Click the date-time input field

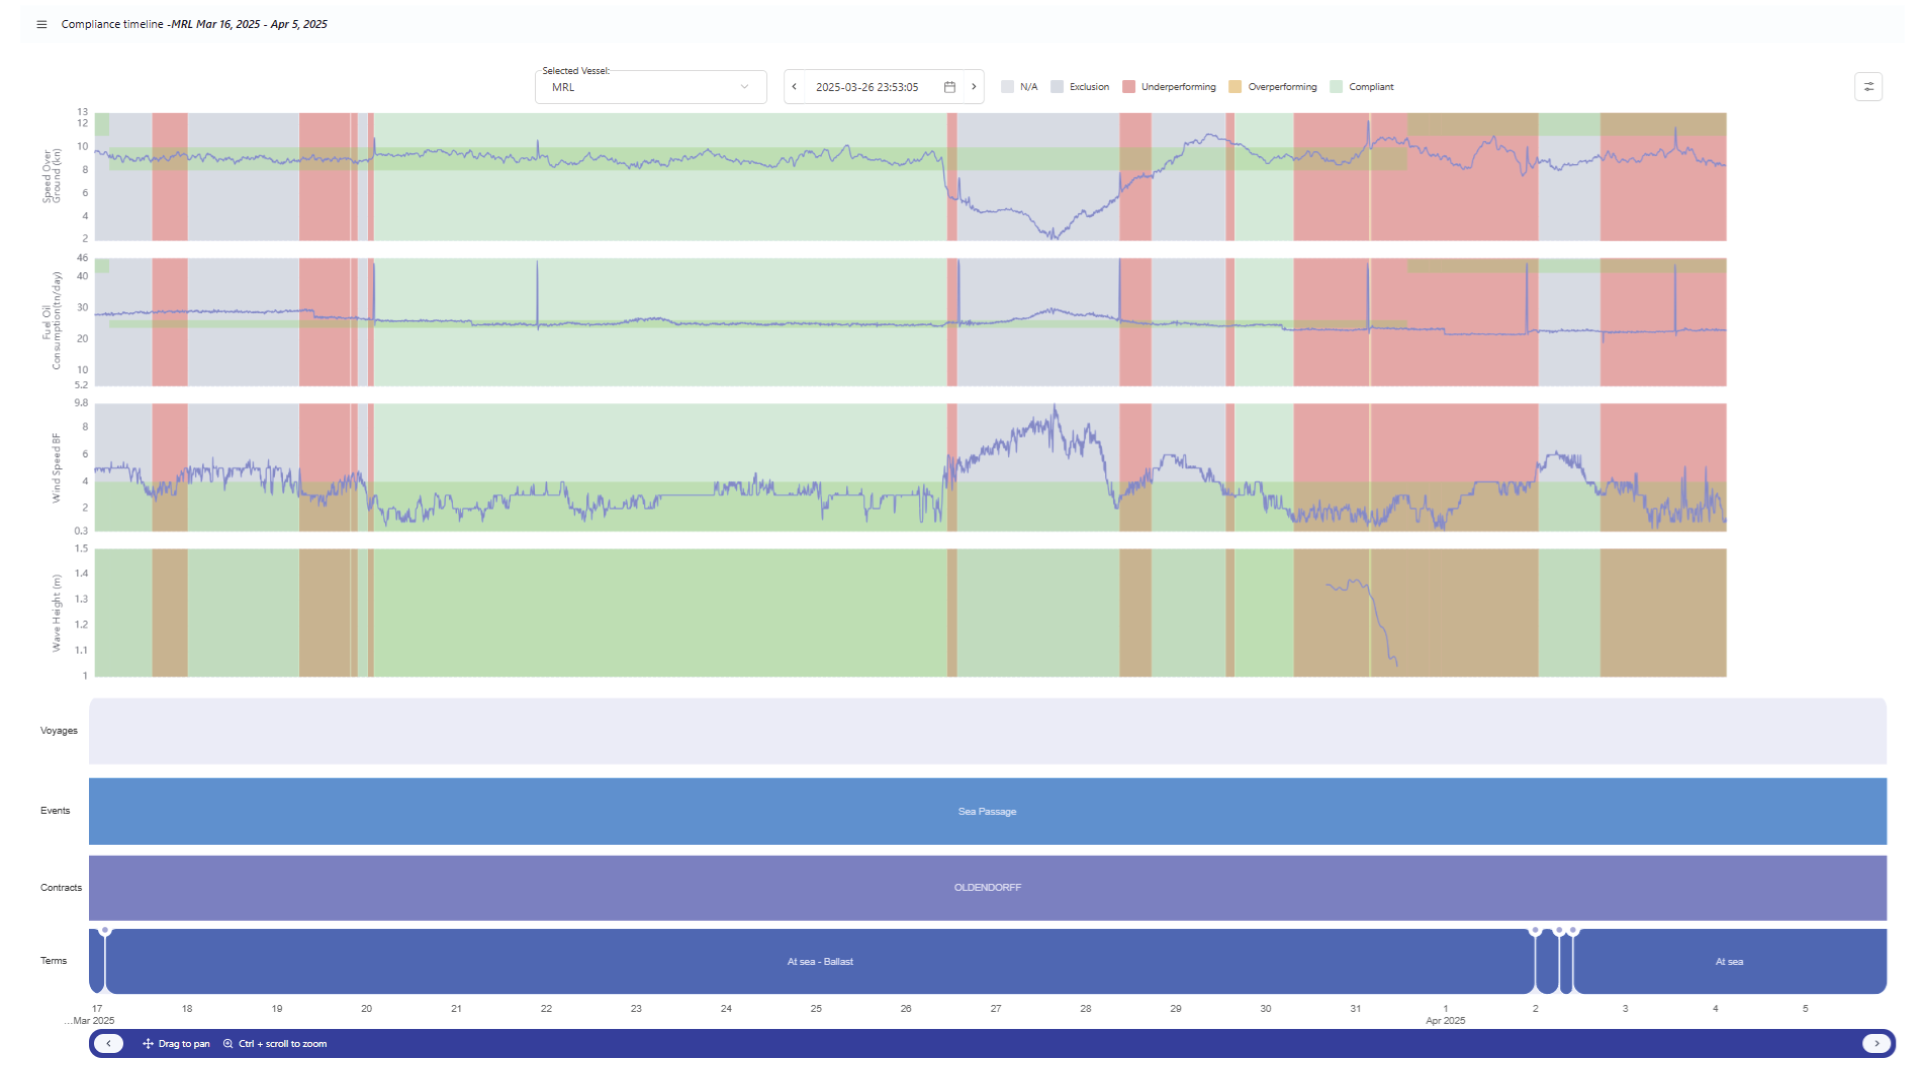867,87
